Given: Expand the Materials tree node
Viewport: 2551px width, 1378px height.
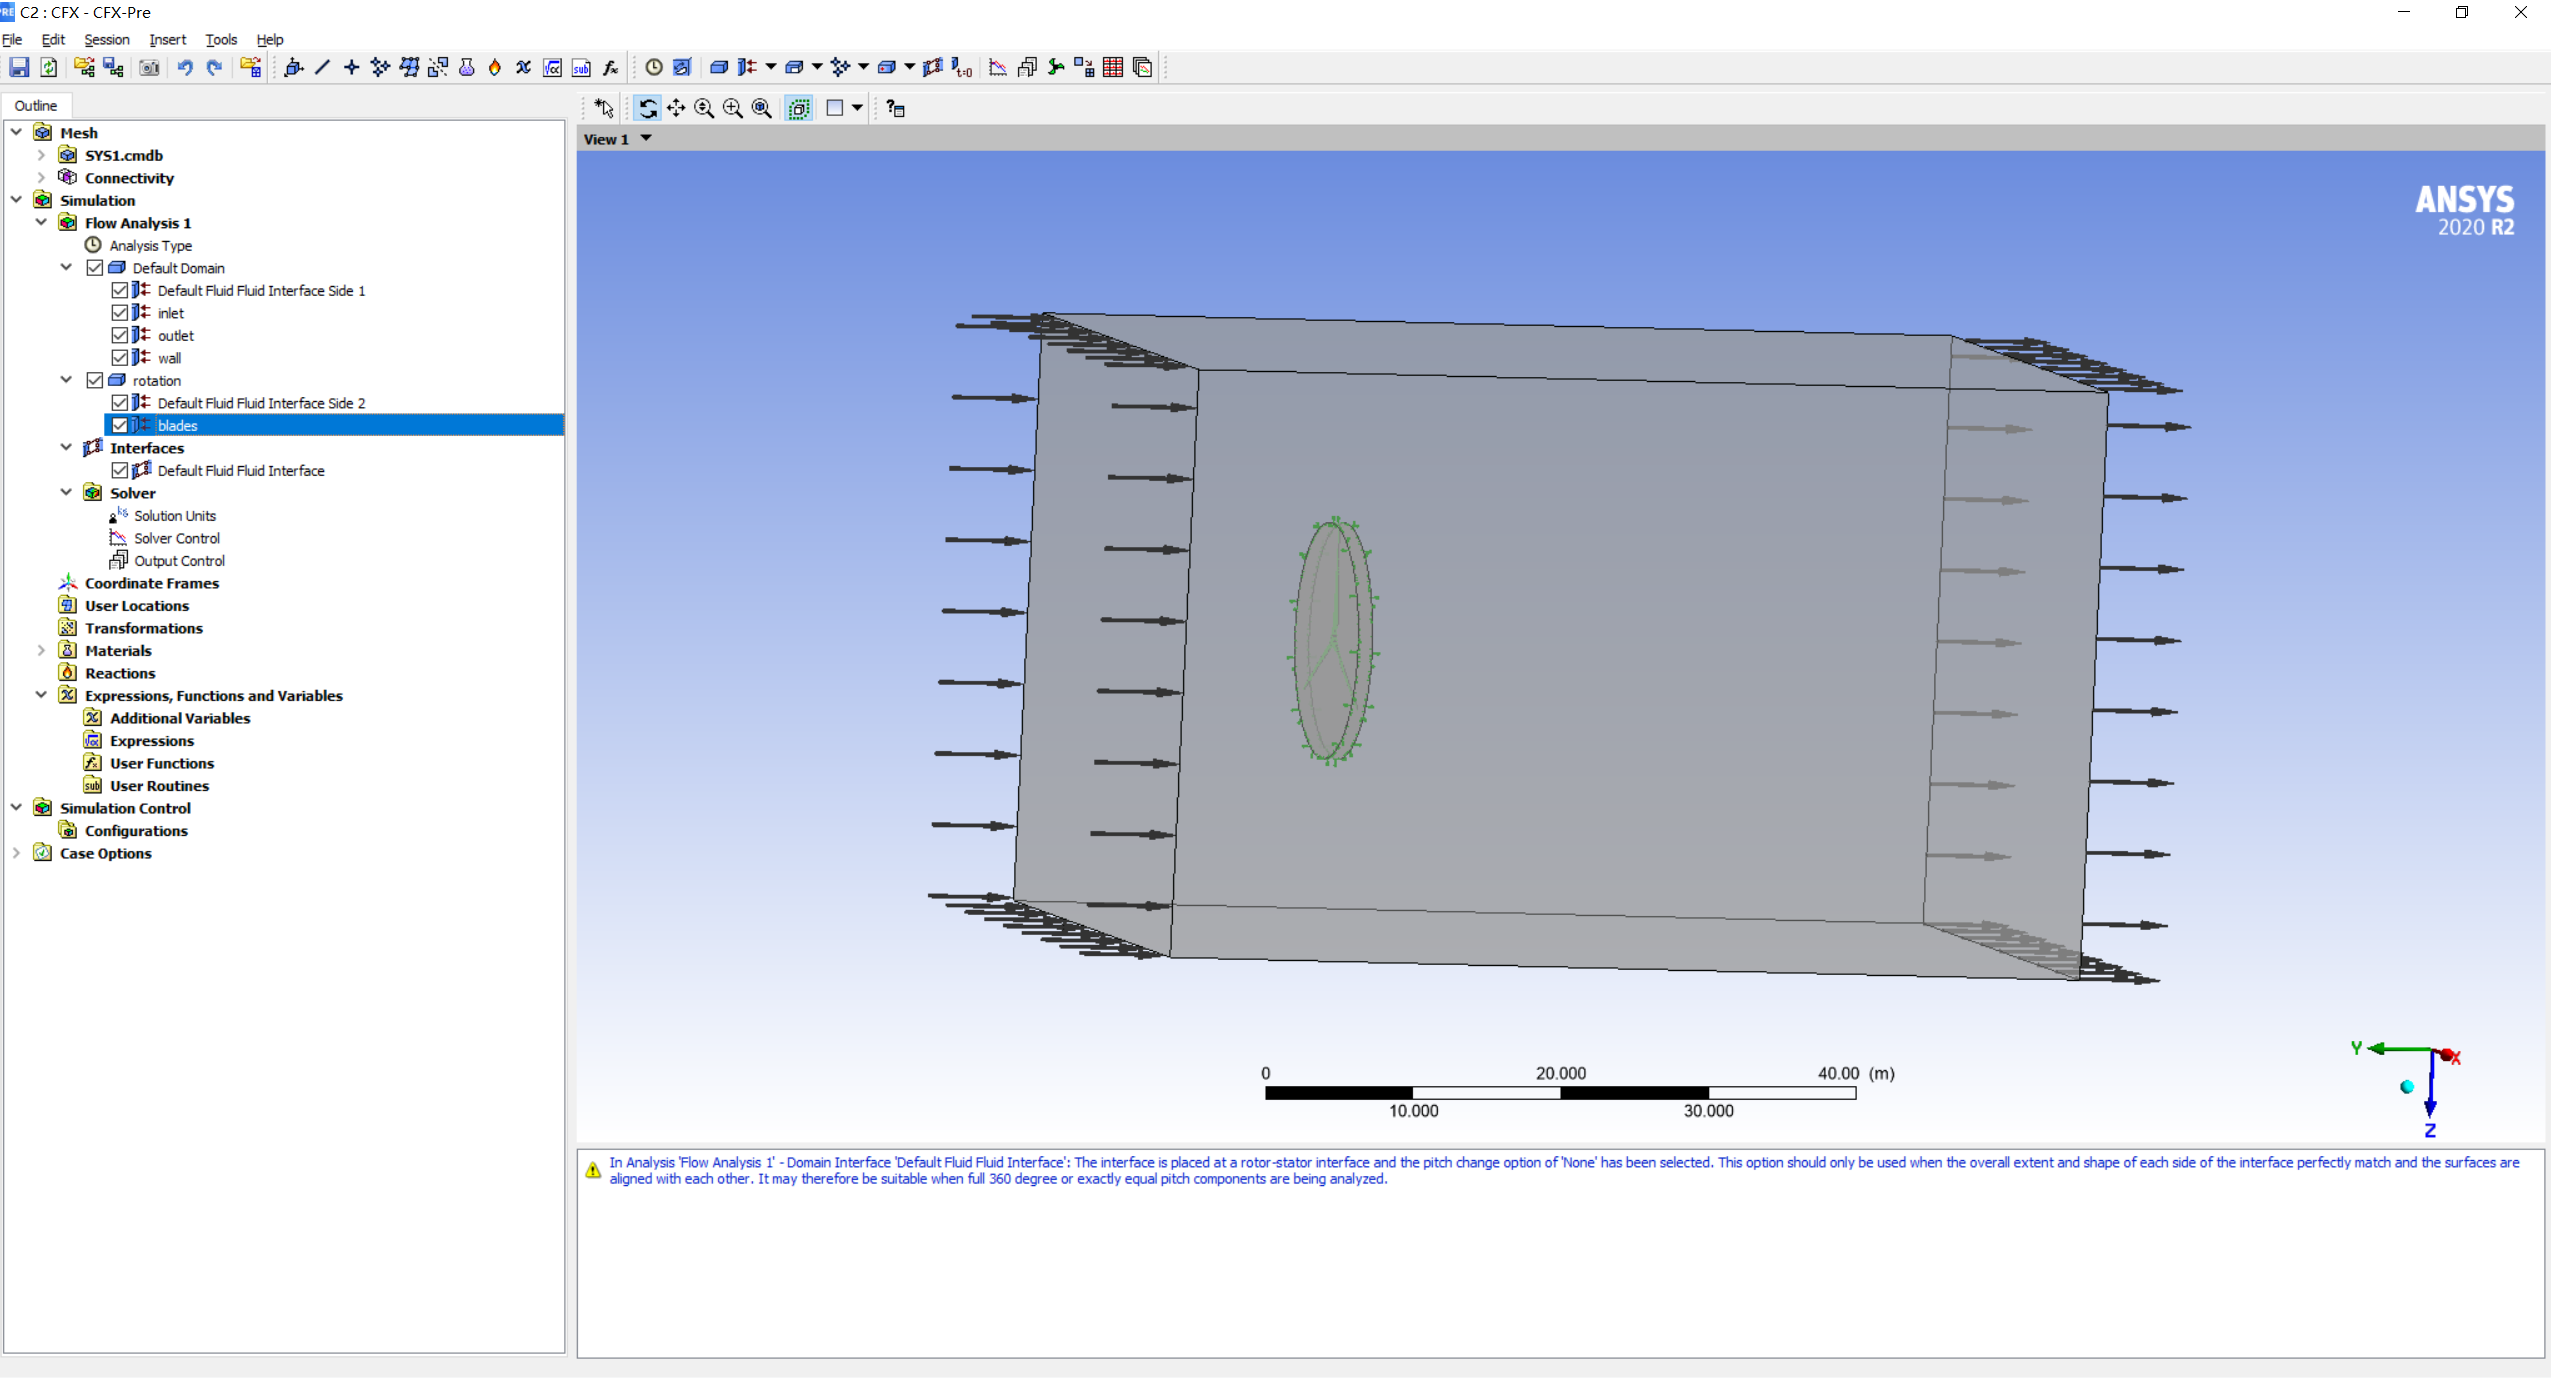Looking at the screenshot, I should point(41,650).
